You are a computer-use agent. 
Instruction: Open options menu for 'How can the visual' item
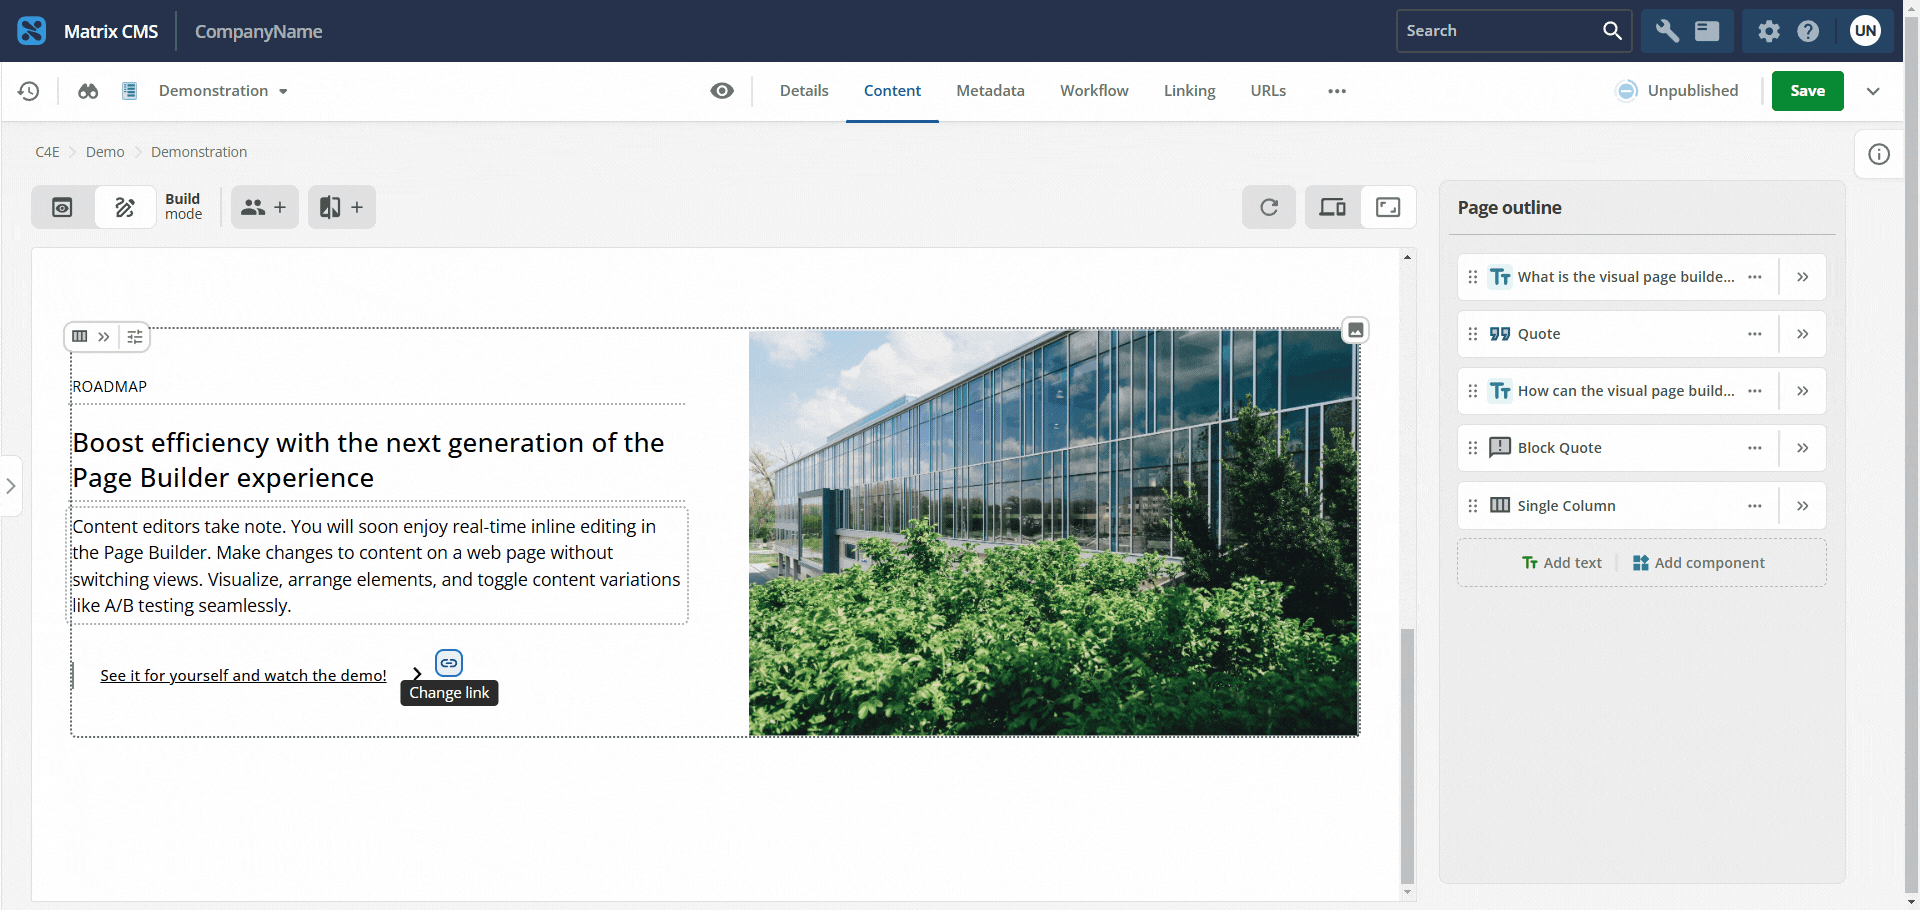pyautogui.click(x=1755, y=391)
